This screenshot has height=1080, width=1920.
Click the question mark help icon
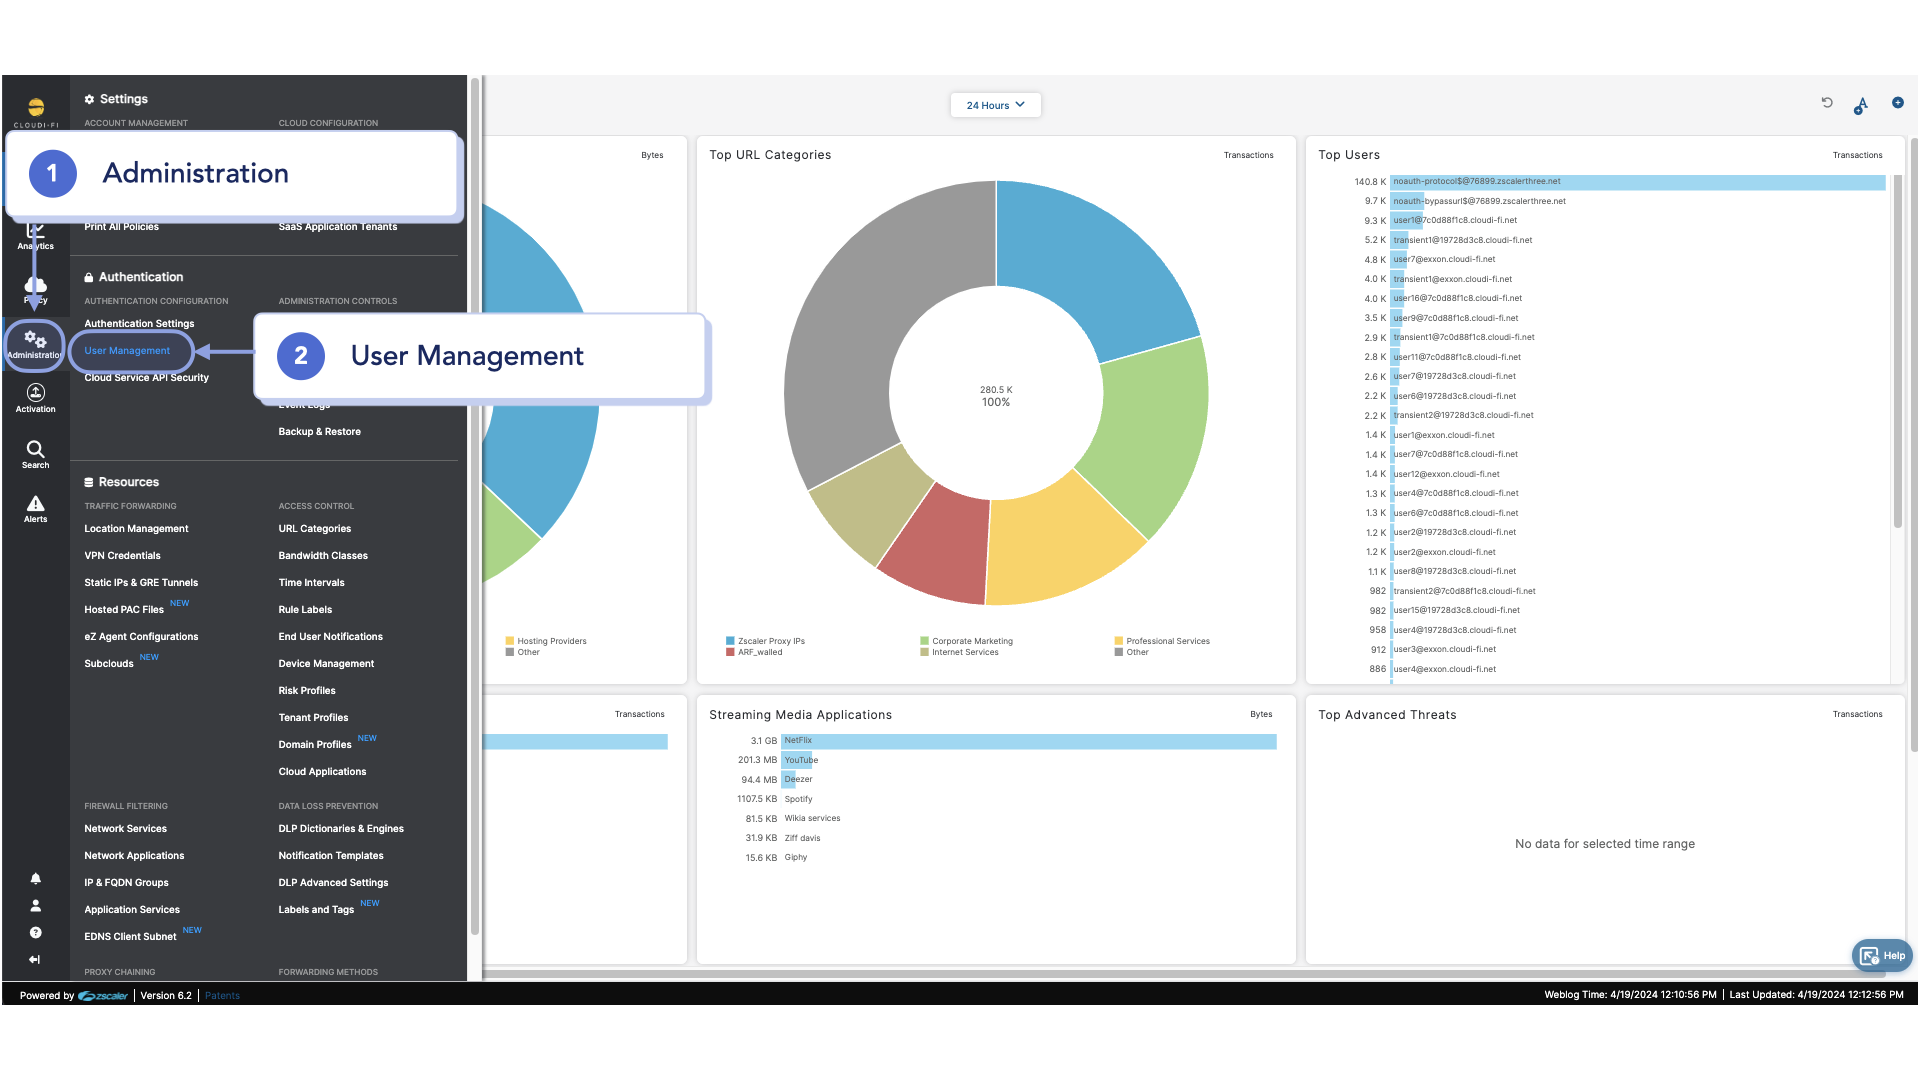35,932
